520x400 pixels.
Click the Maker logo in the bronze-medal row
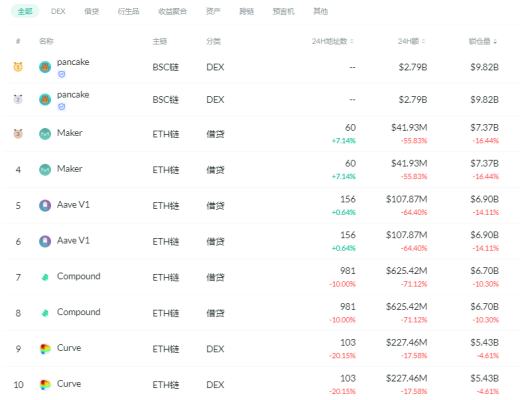45,134
